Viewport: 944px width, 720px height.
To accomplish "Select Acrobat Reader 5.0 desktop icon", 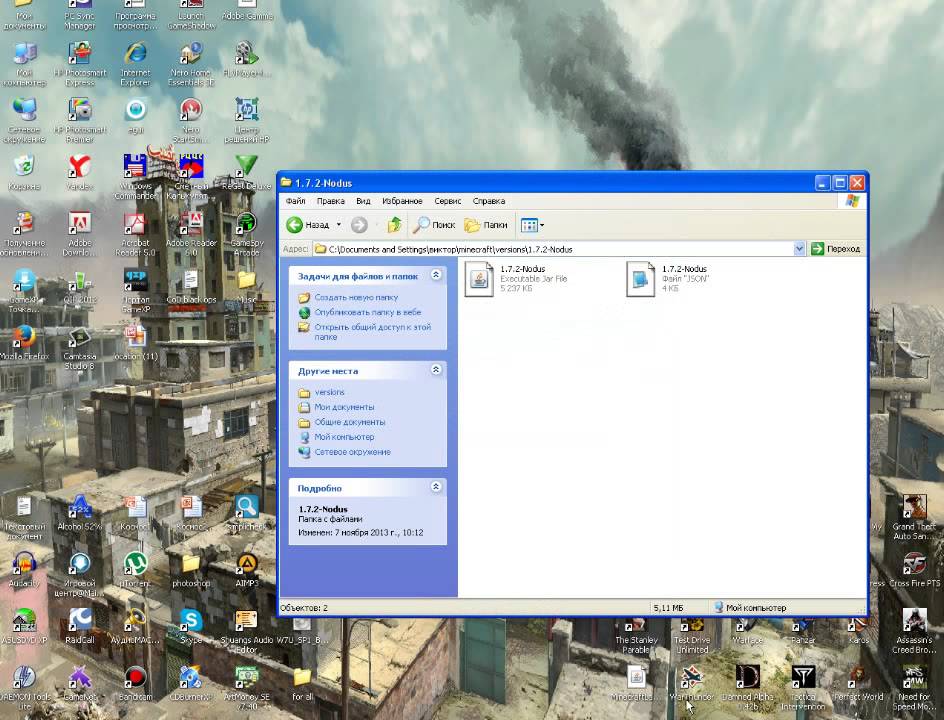I will 135,235.
